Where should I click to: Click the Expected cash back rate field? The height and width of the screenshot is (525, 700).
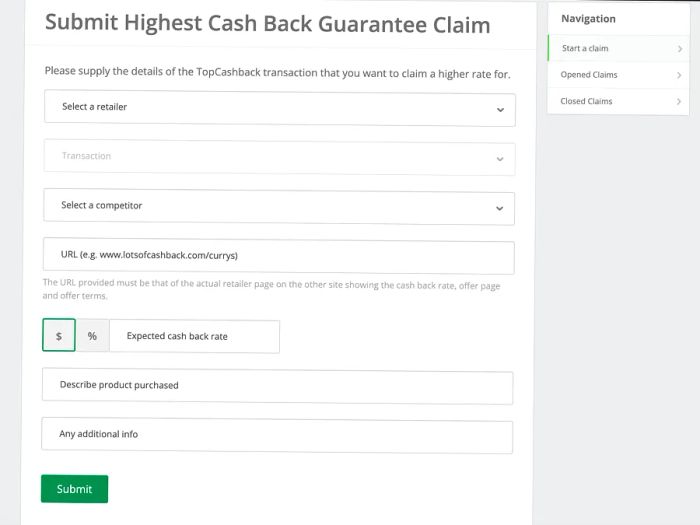[x=195, y=337]
